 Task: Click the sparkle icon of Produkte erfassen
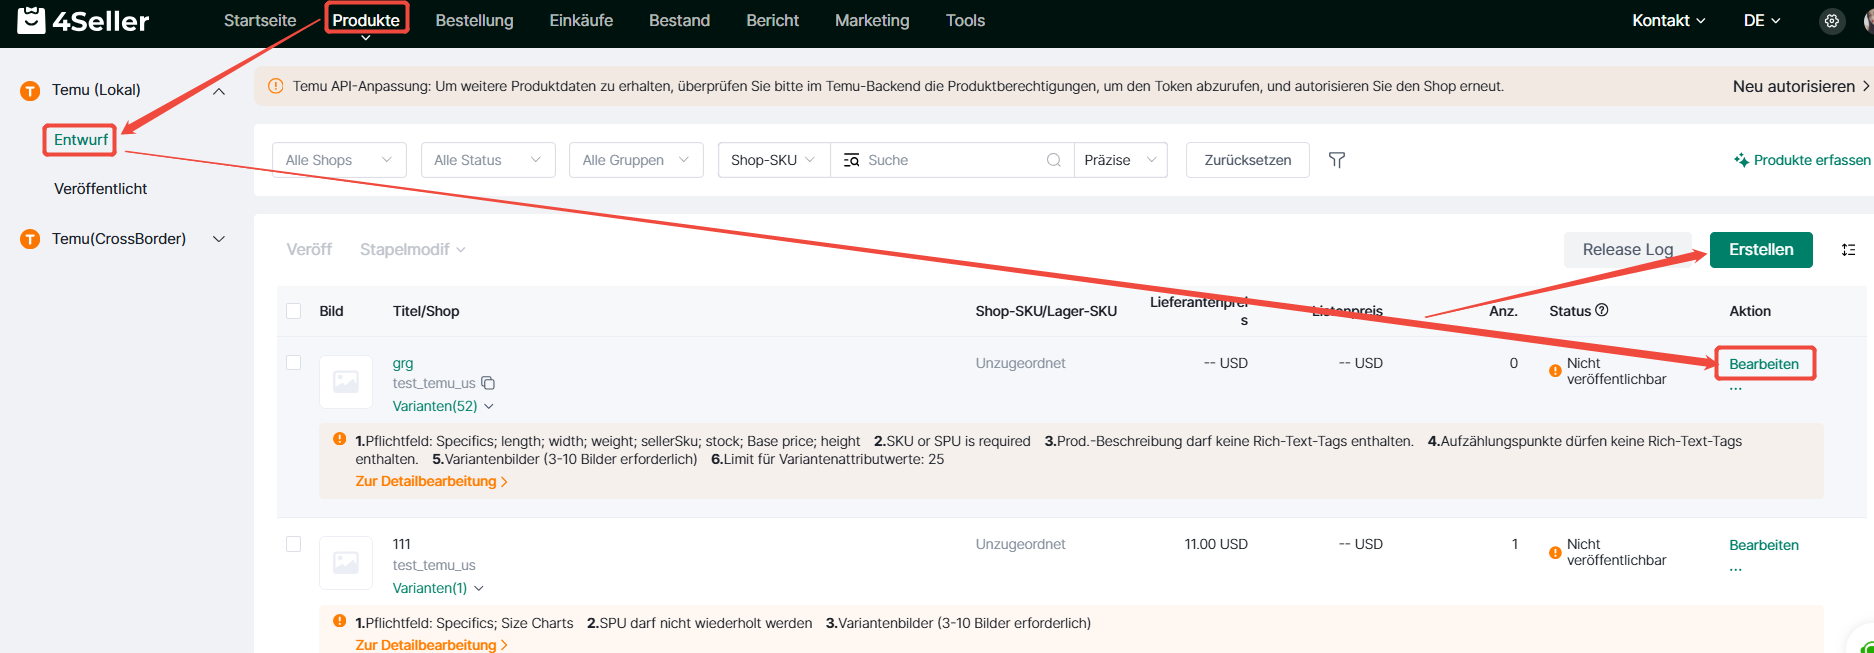coord(1742,160)
